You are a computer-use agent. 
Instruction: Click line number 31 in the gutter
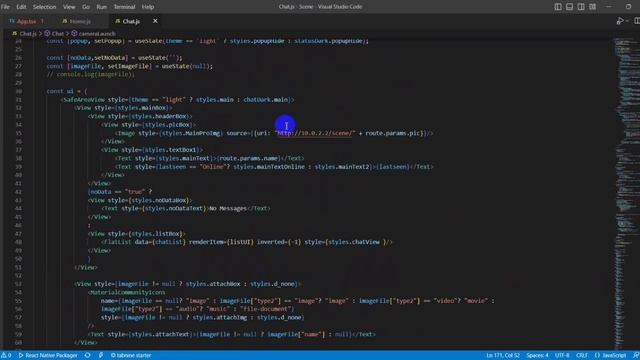(18, 100)
